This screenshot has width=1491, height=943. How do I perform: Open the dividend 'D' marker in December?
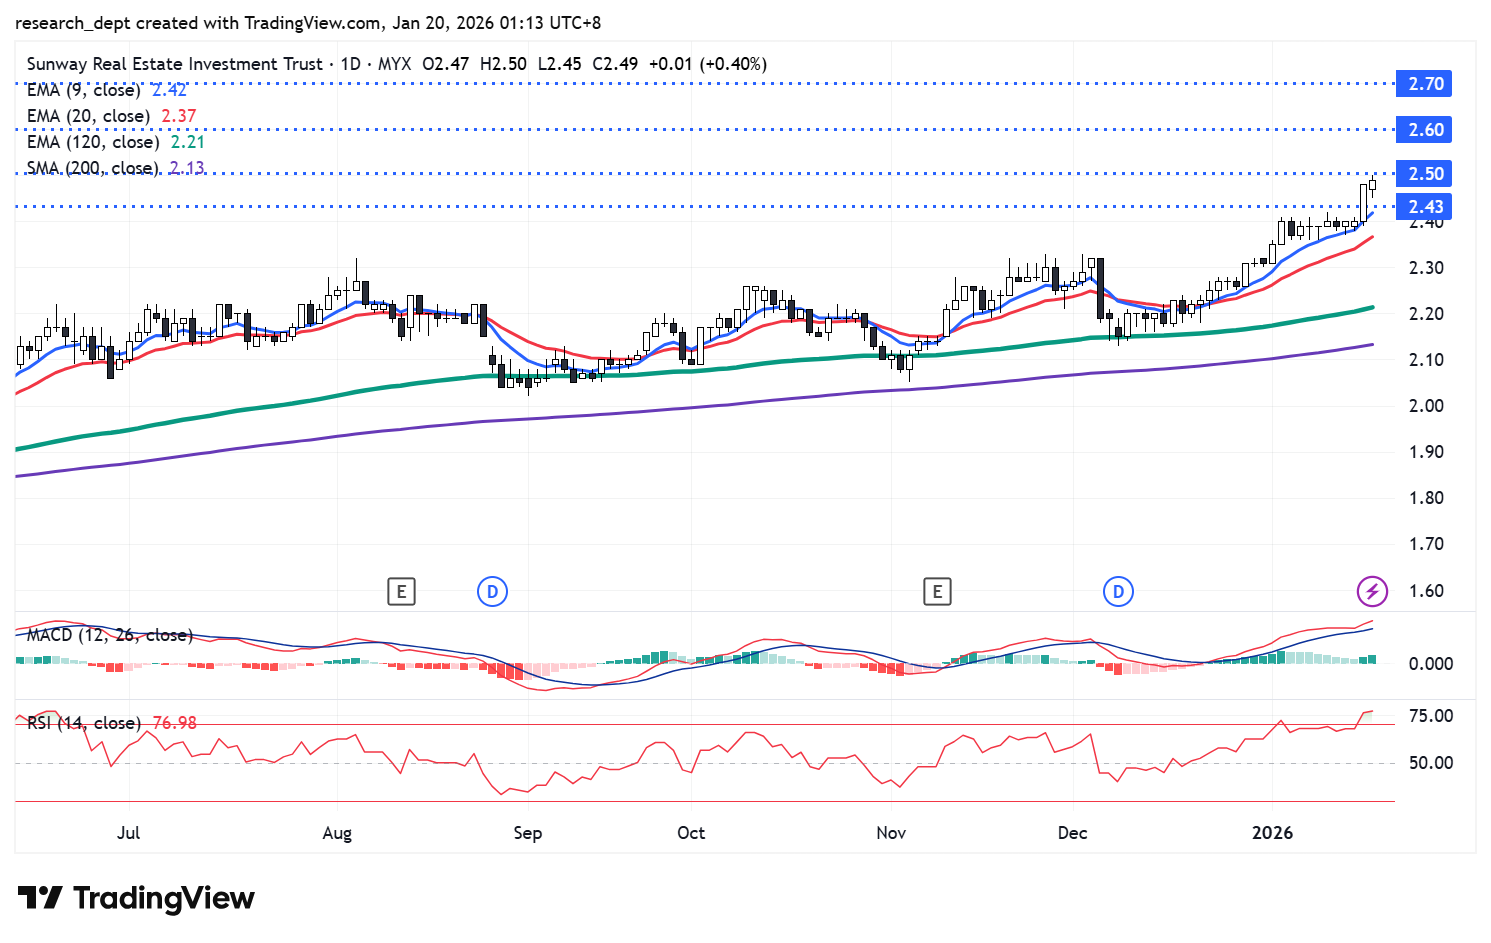point(1118,592)
